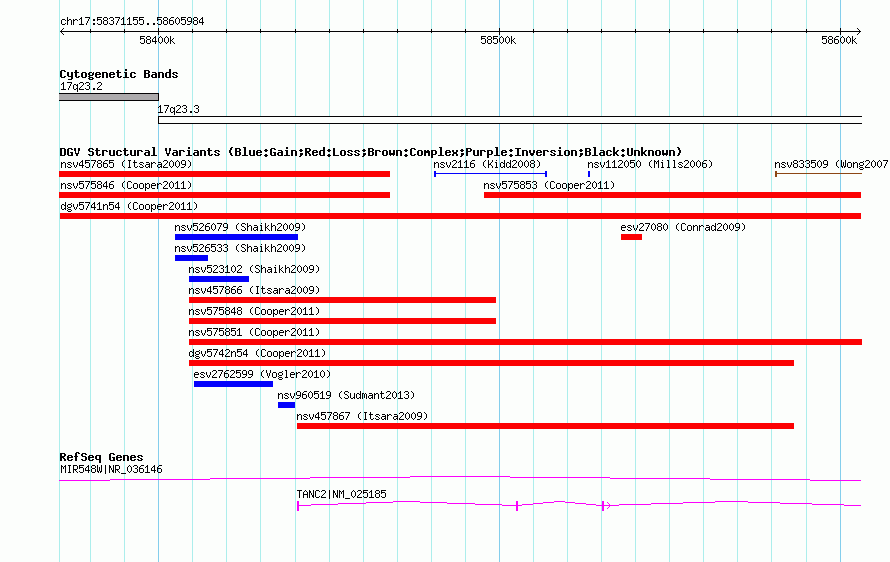The image size is (890, 562).
Task: Select the gray 17q23.2 band bar
Action: click(109, 97)
